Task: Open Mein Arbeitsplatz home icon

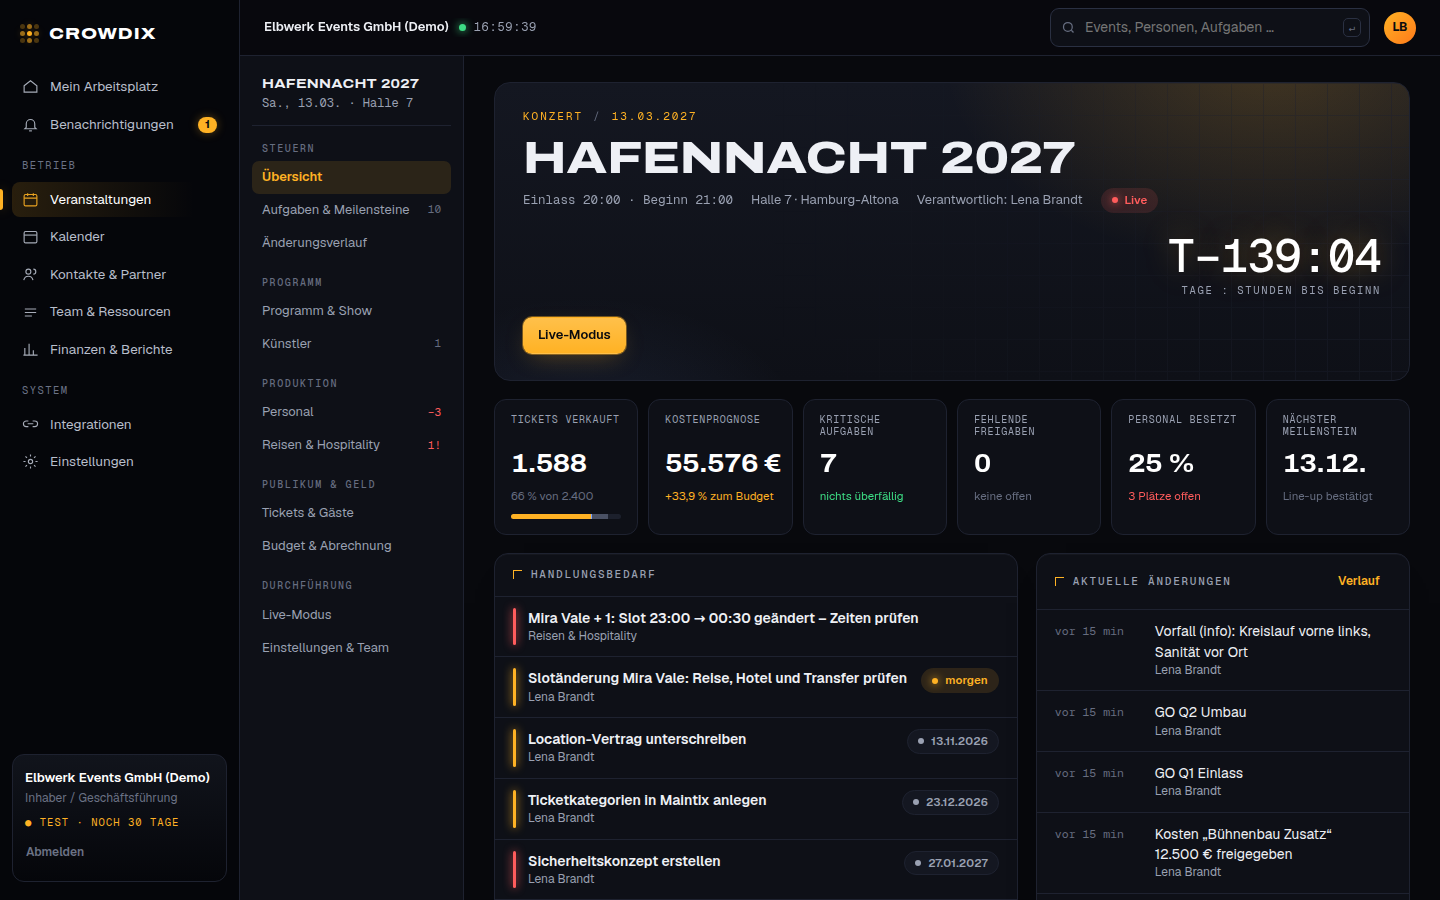Action: click(30, 87)
